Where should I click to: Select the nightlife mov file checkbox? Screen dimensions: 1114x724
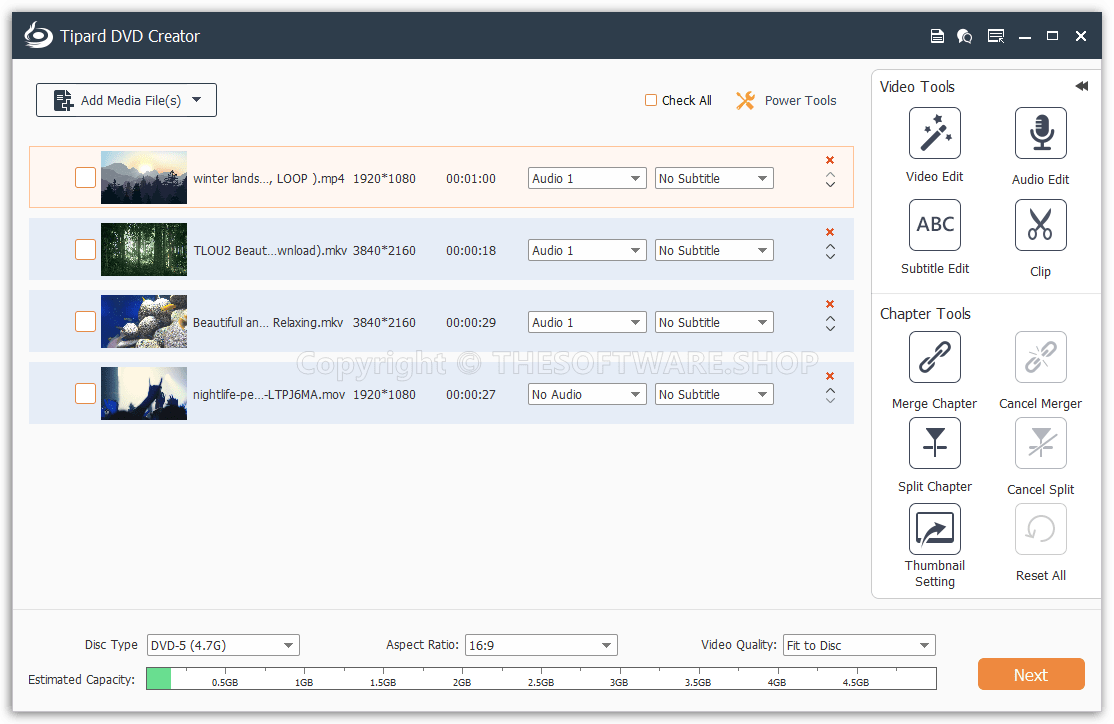pos(86,394)
